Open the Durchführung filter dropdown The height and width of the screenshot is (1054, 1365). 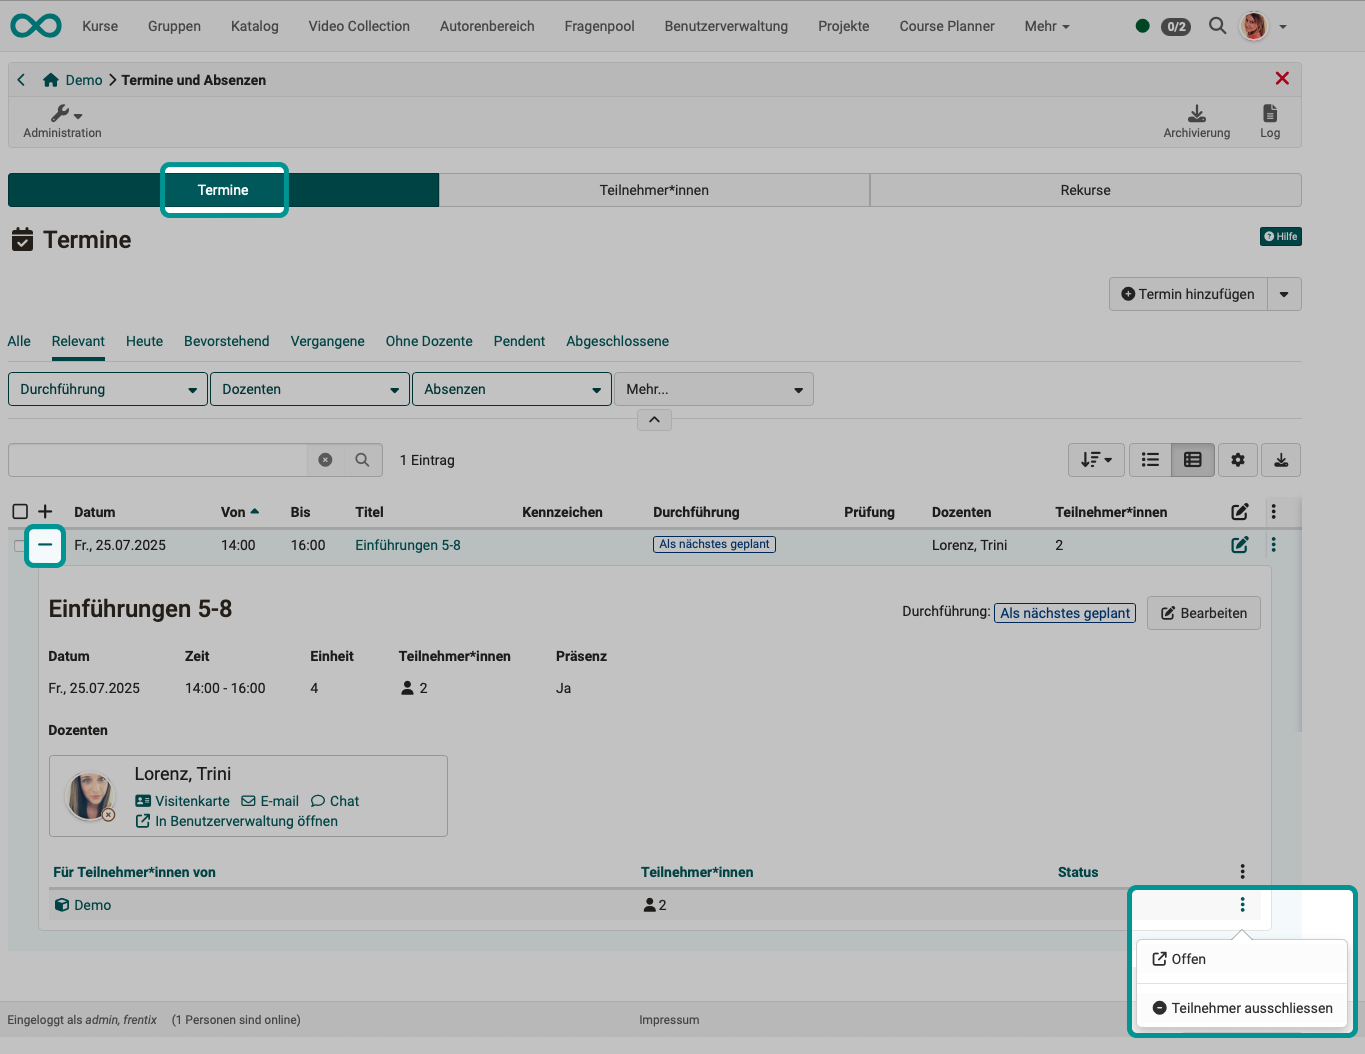click(x=107, y=389)
